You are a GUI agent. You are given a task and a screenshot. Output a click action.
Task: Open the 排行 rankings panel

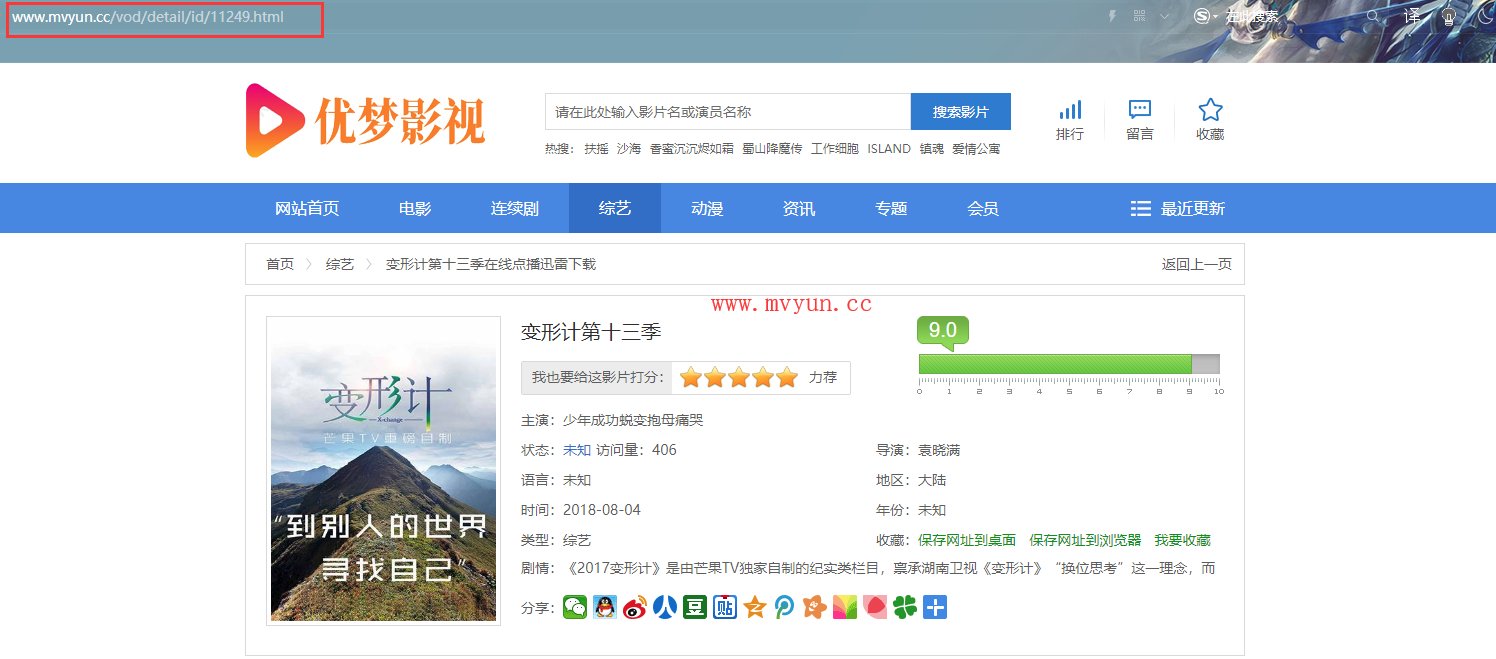1069,118
